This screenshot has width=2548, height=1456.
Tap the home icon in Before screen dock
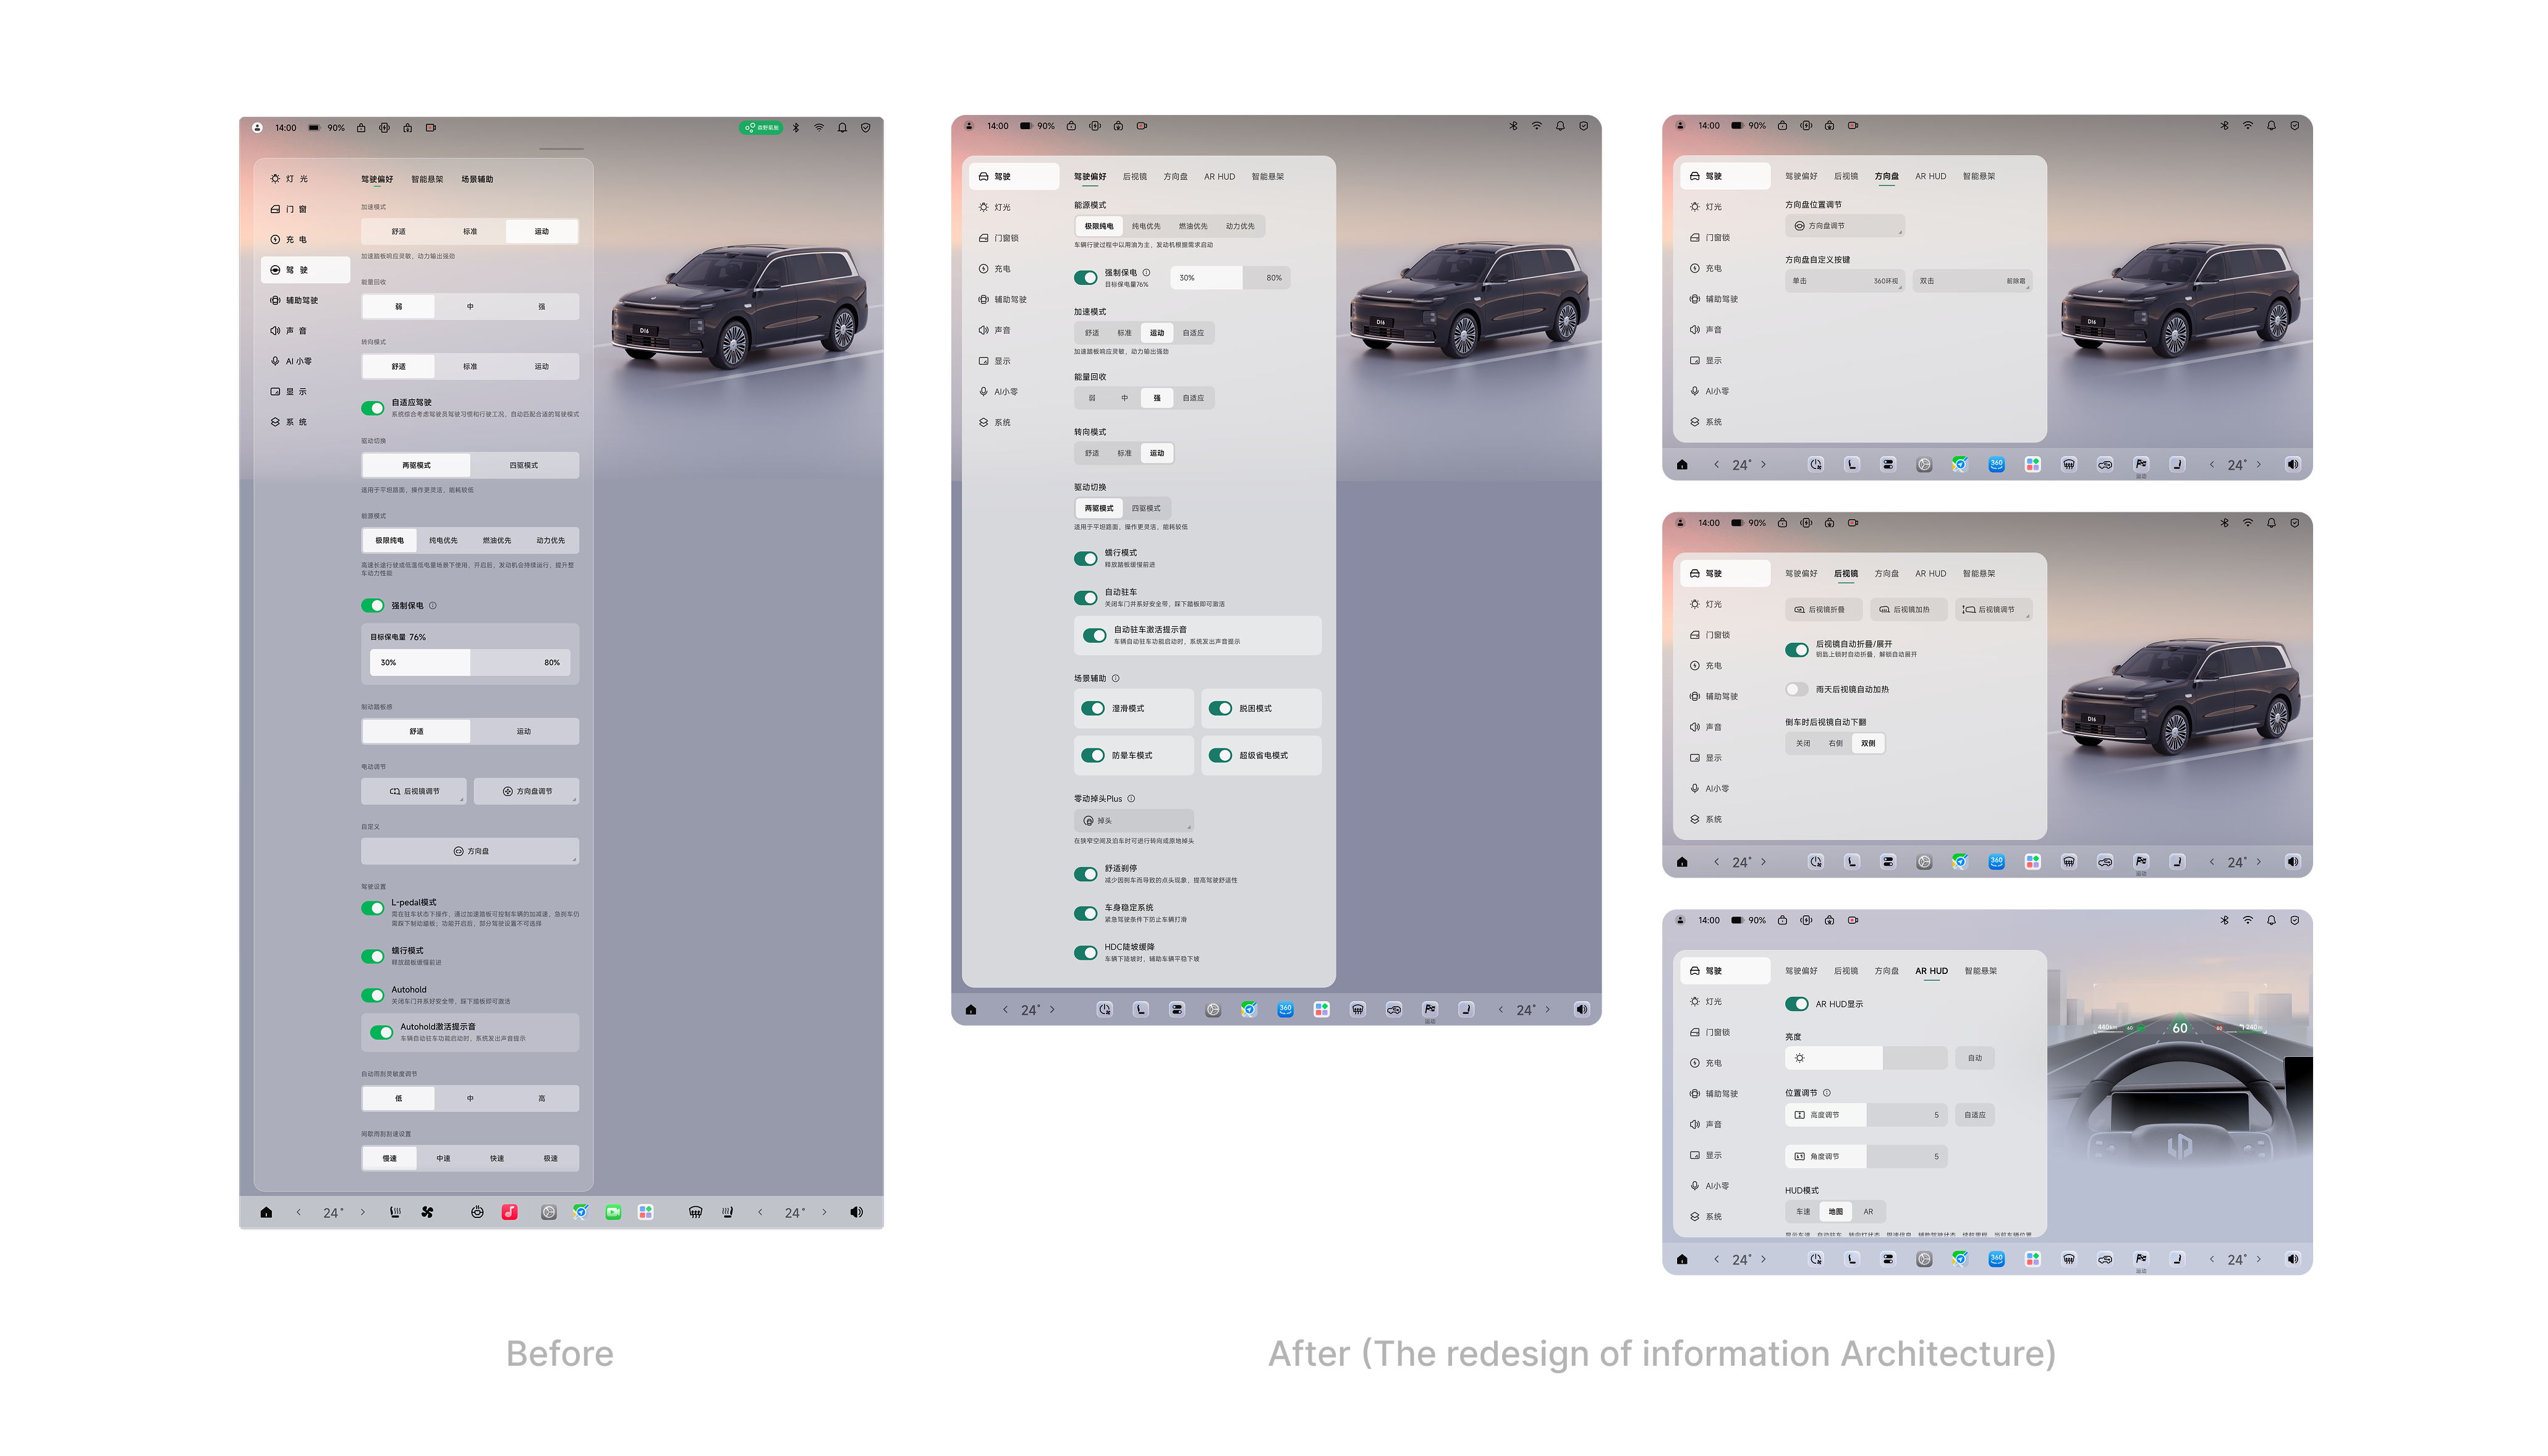[x=266, y=1212]
